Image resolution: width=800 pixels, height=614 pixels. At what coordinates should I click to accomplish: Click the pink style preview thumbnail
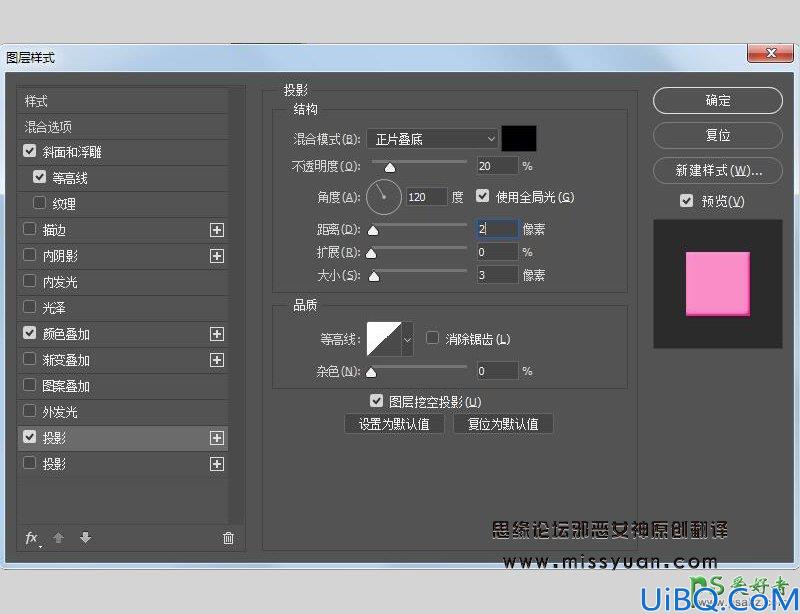[718, 284]
